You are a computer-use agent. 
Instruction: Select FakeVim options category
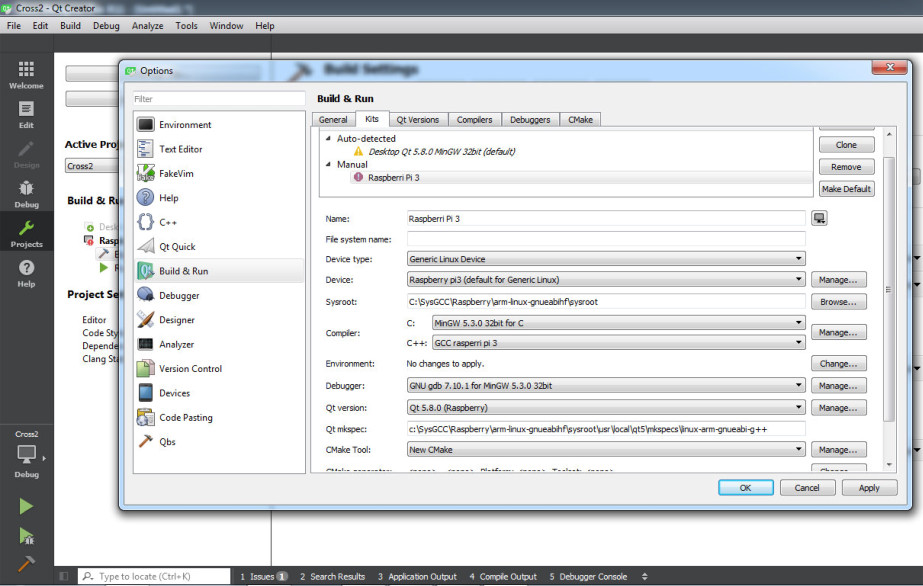pyautogui.click(x=219, y=174)
